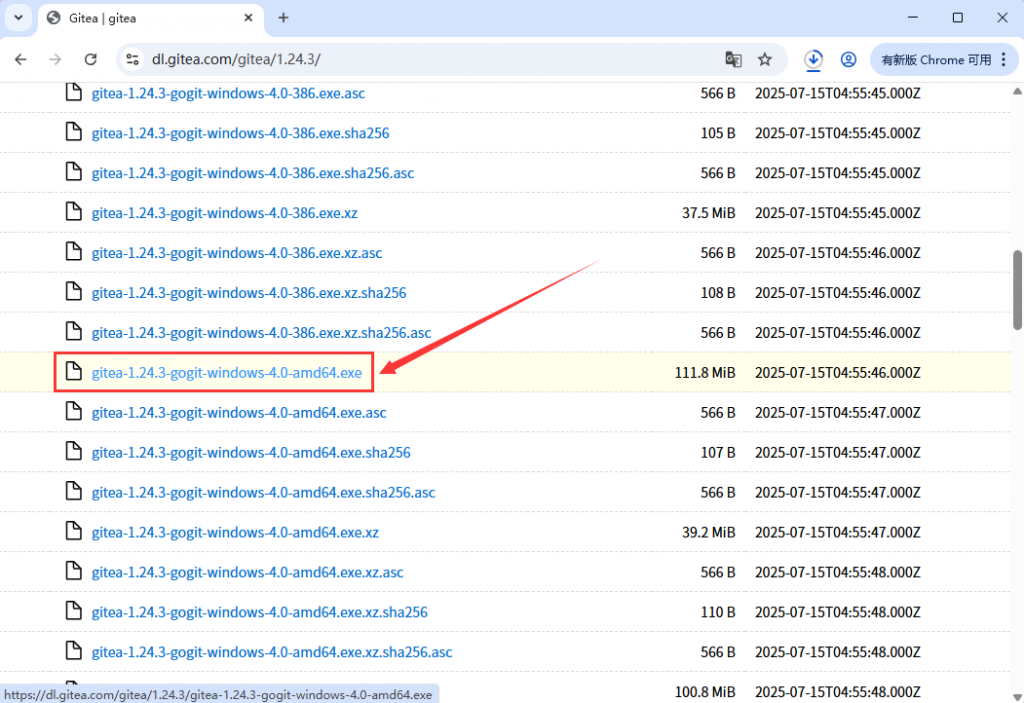Open the user profile icon

[x=848, y=59]
